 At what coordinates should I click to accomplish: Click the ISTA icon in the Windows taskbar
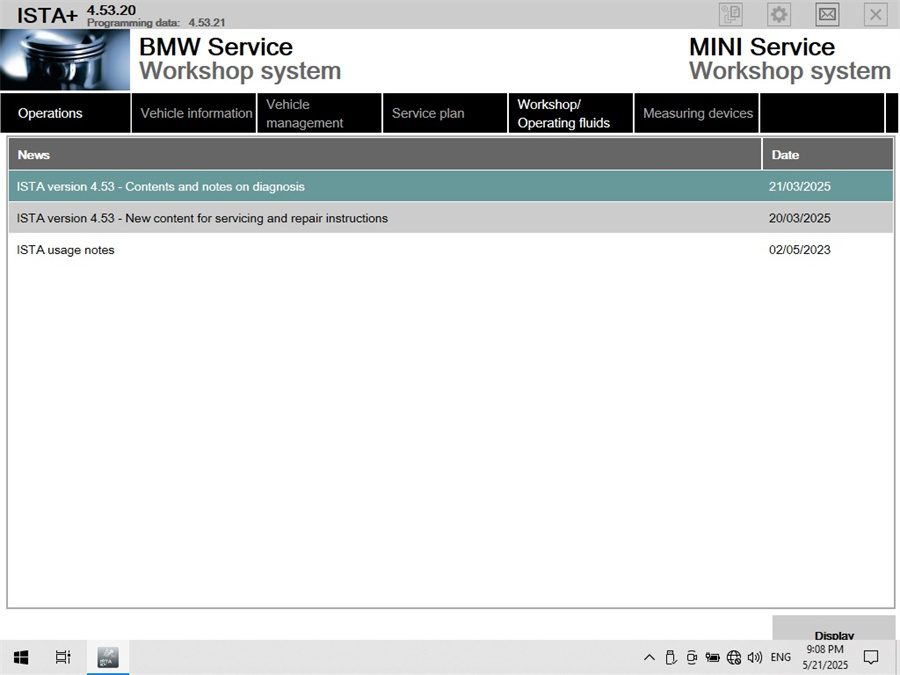tap(107, 657)
